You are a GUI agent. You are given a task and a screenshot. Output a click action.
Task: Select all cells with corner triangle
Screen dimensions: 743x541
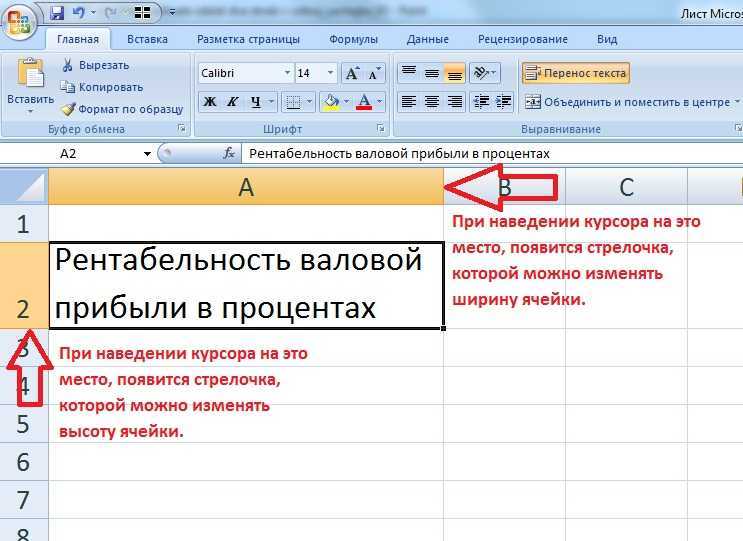click(24, 187)
